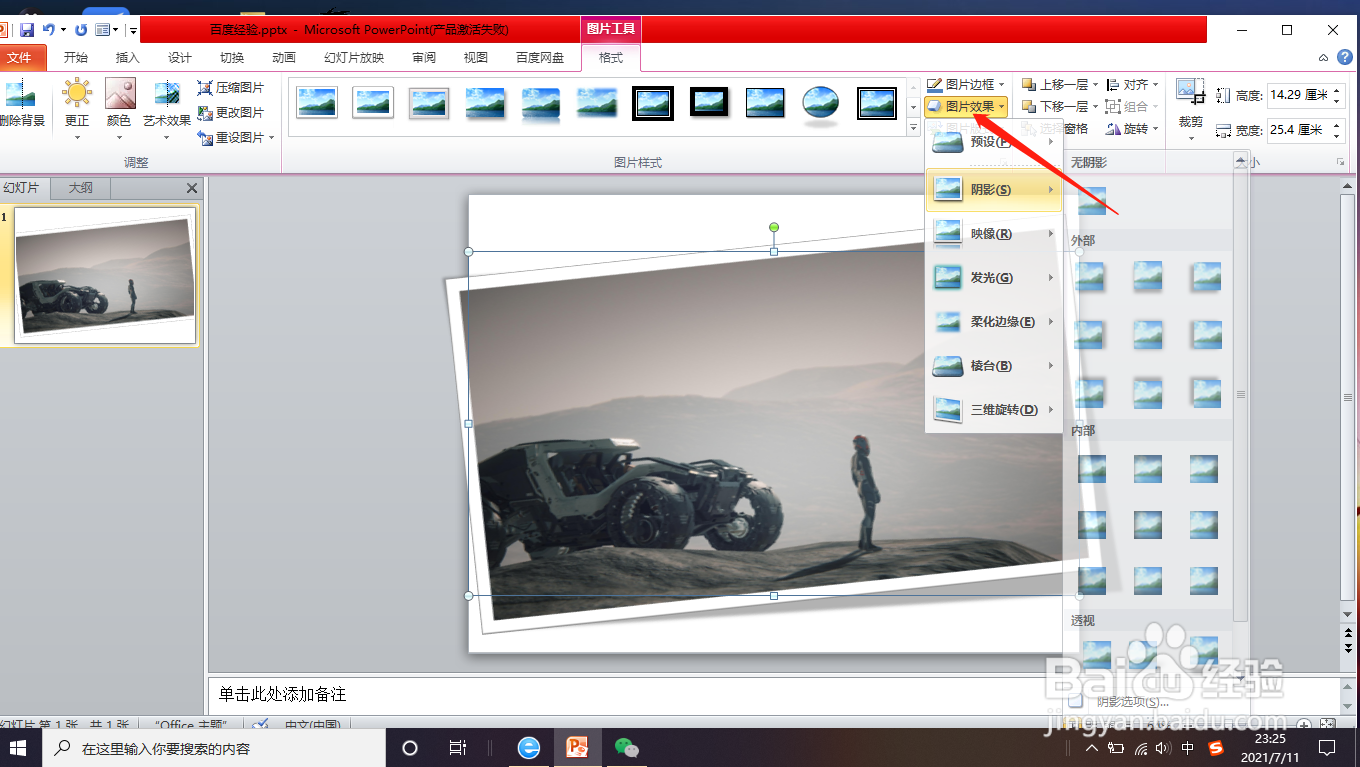
Task: Open the Preset (预设) effects submenu
Action: point(994,142)
